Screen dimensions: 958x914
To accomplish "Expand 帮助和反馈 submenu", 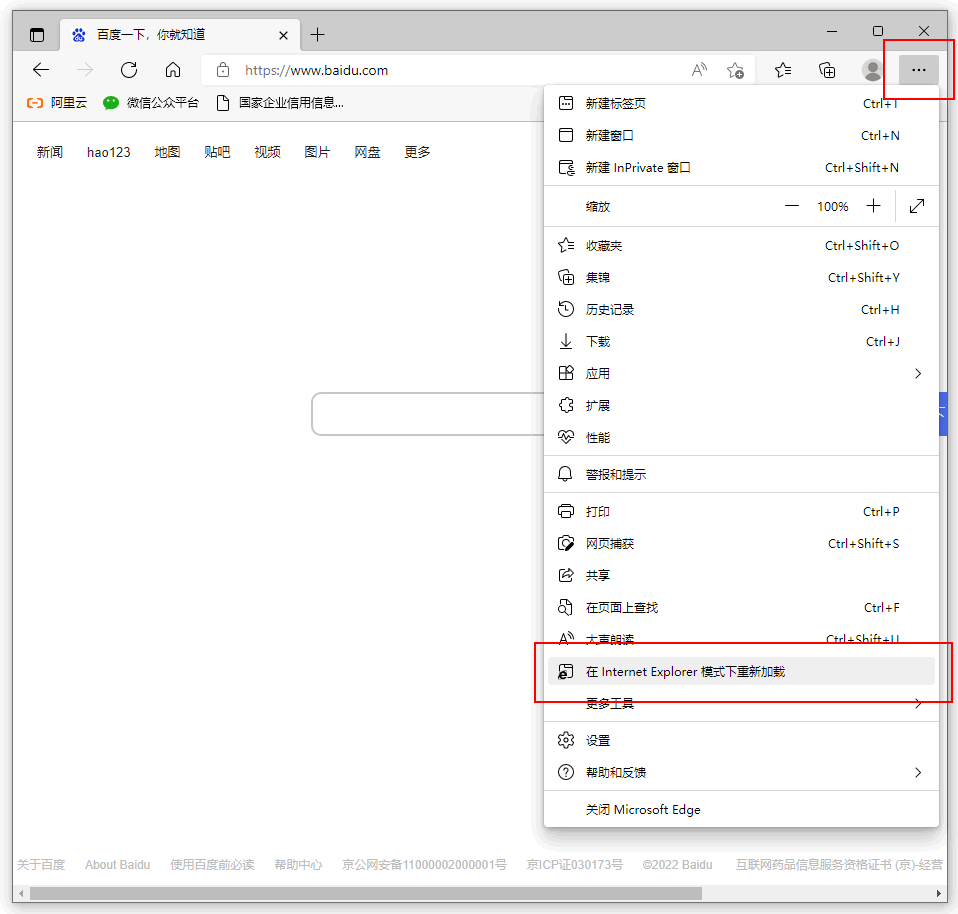I will tap(741, 772).
